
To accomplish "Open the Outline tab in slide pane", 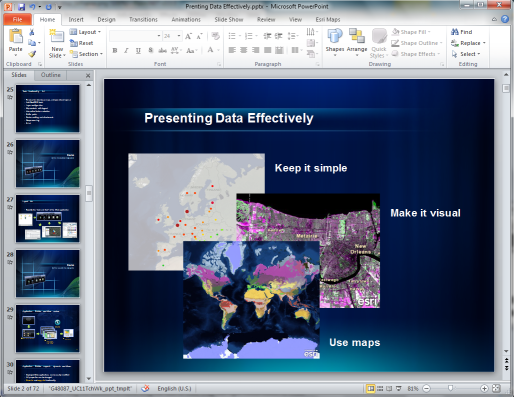I will [51, 75].
